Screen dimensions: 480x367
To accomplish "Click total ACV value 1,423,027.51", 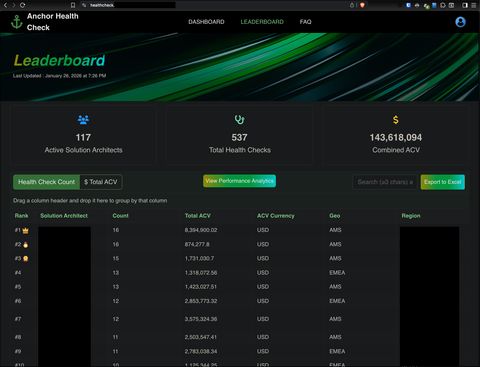I will (x=201, y=287).
